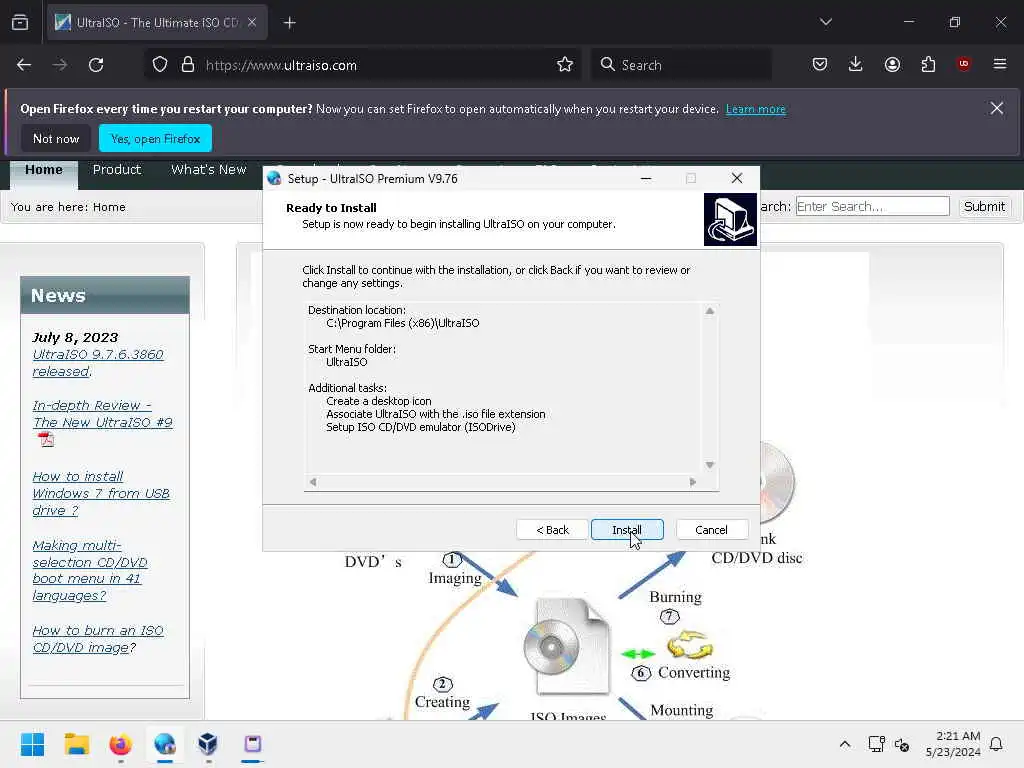Click Create a desktop icon text

click(x=379, y=401)
